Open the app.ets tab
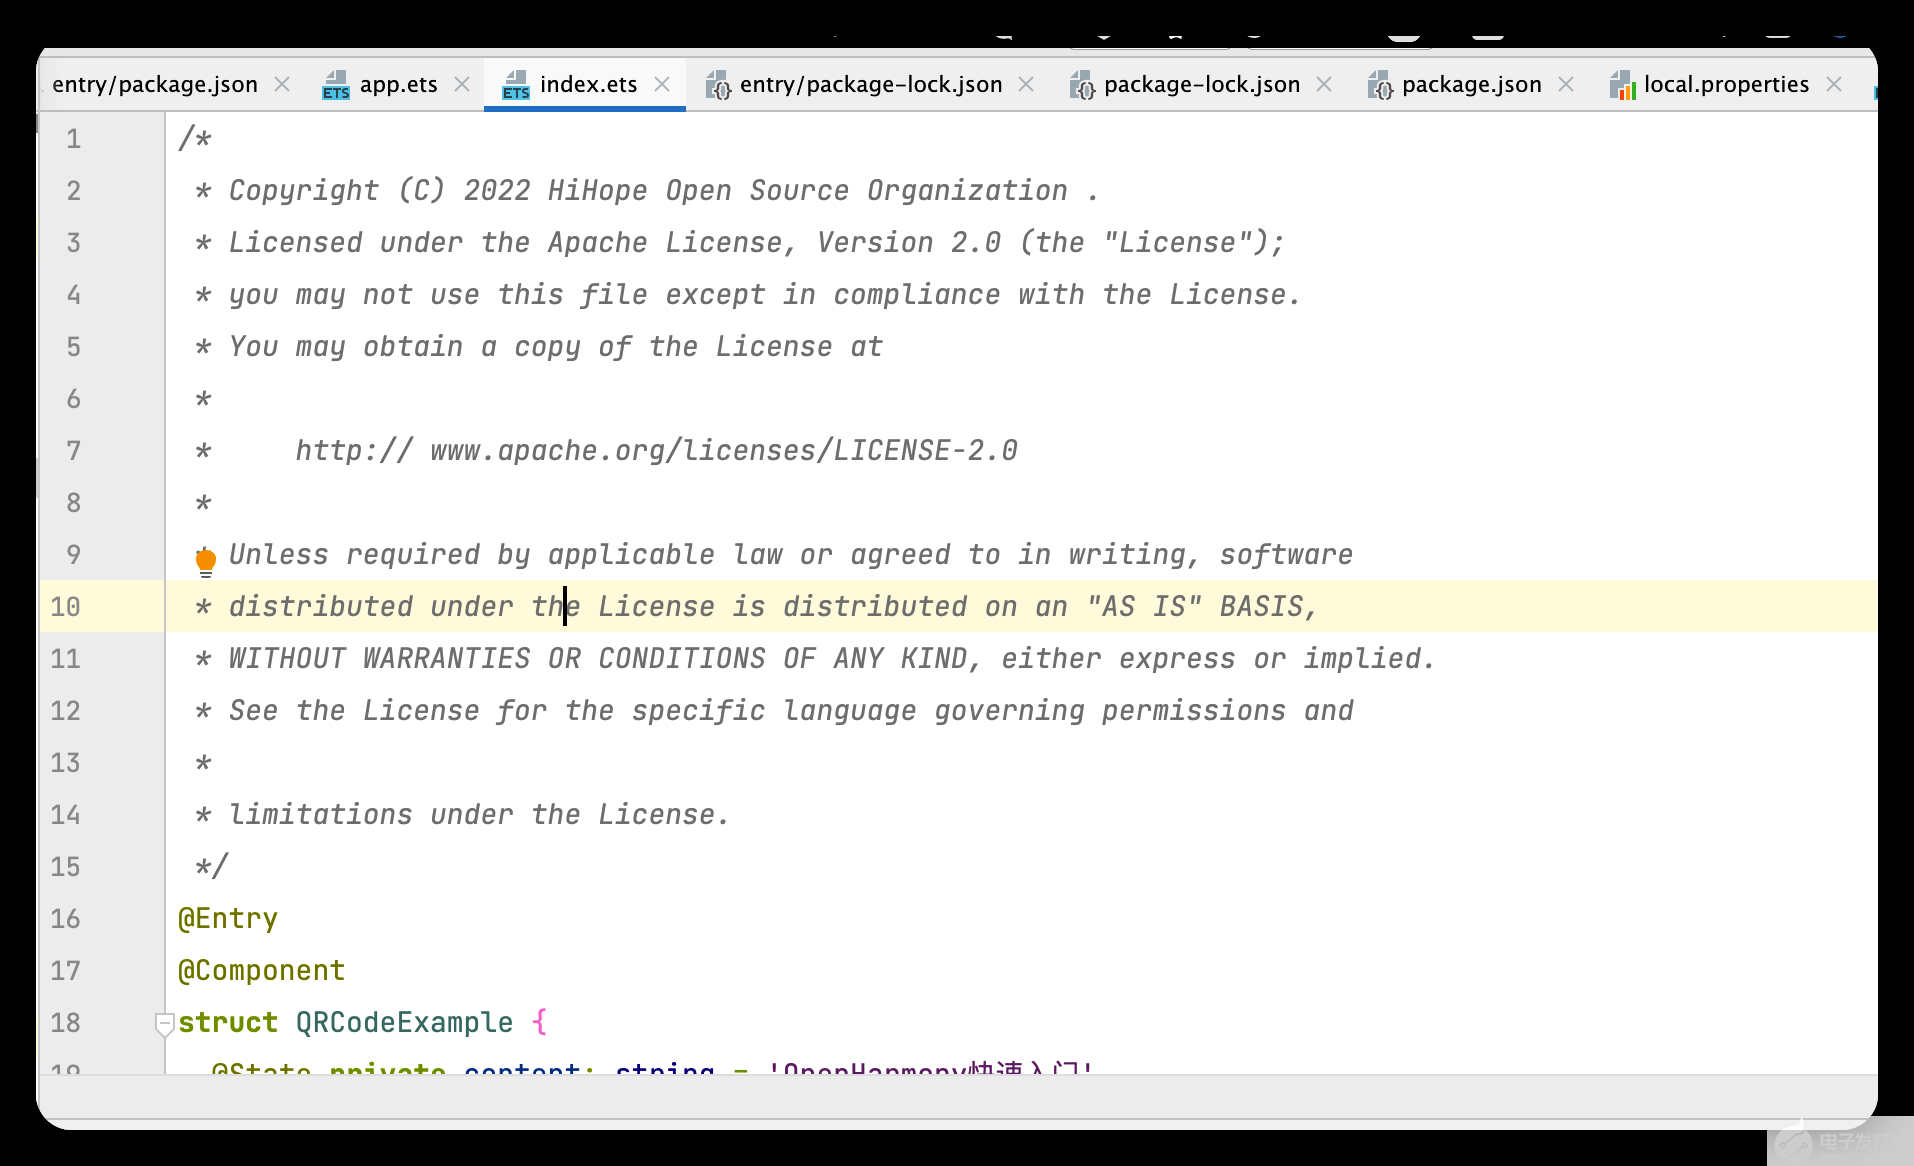Image resolution: width=1914 pixels, height=1166 pixels. pyautogui.click(x=398, y=84)
